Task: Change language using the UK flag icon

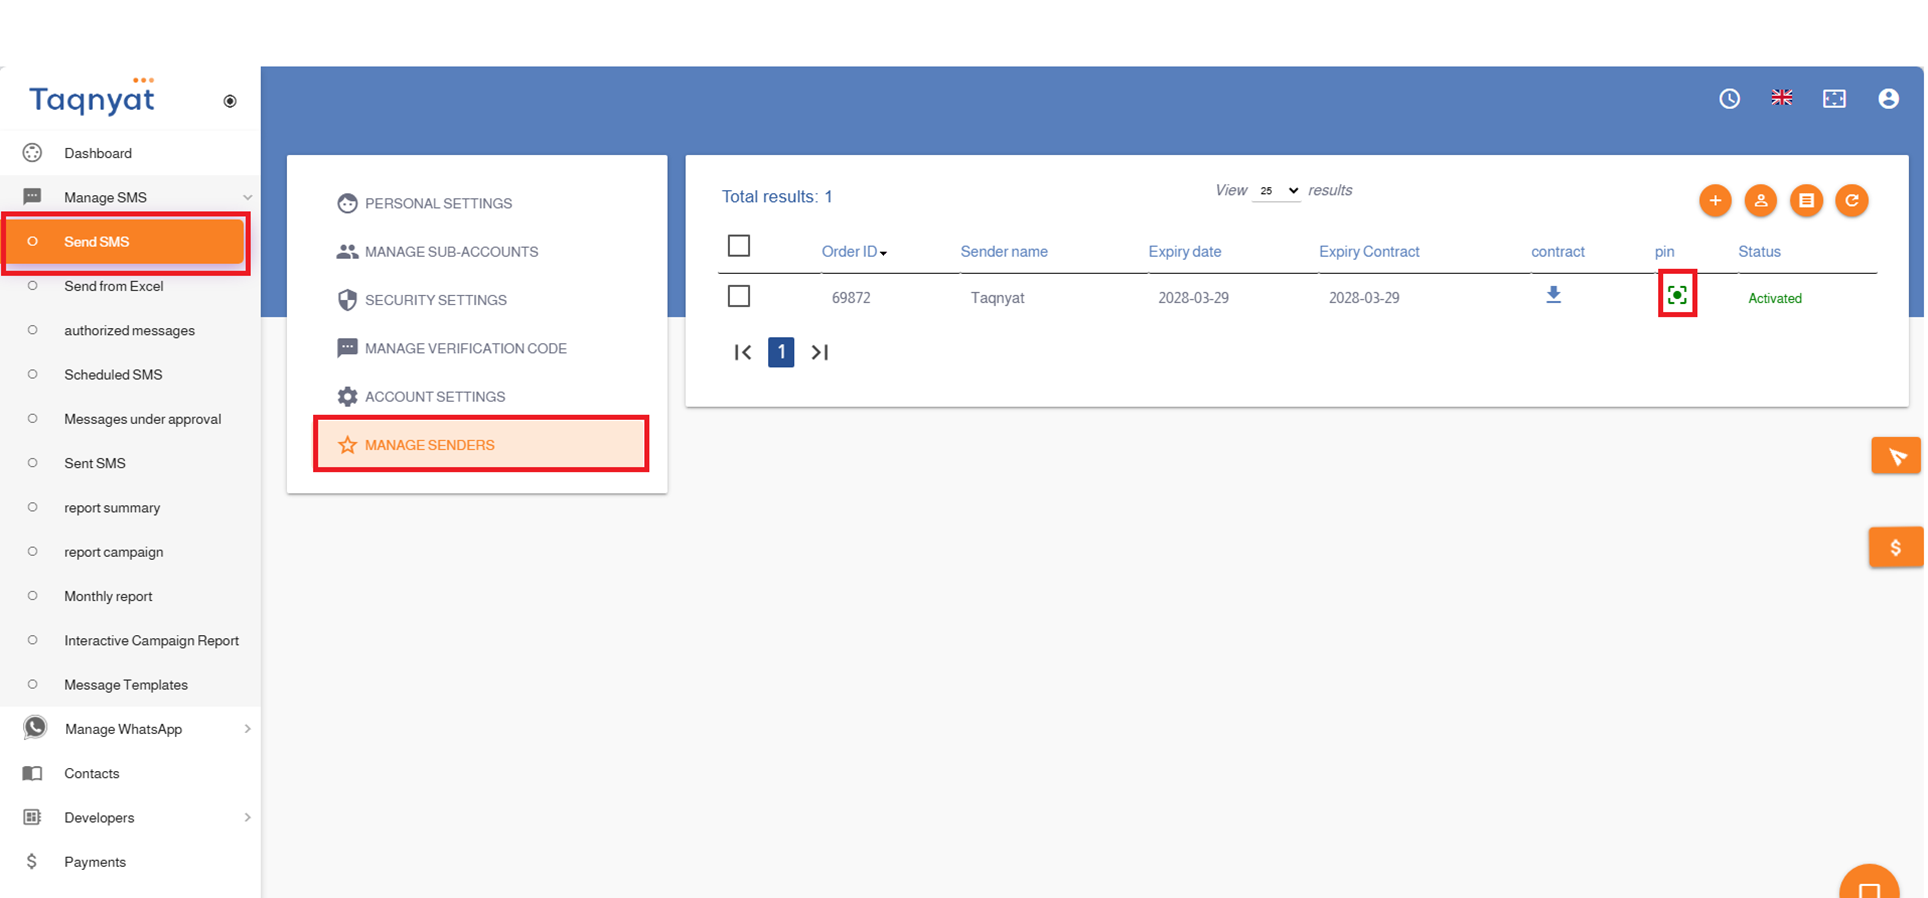Action: [1782, 98]
